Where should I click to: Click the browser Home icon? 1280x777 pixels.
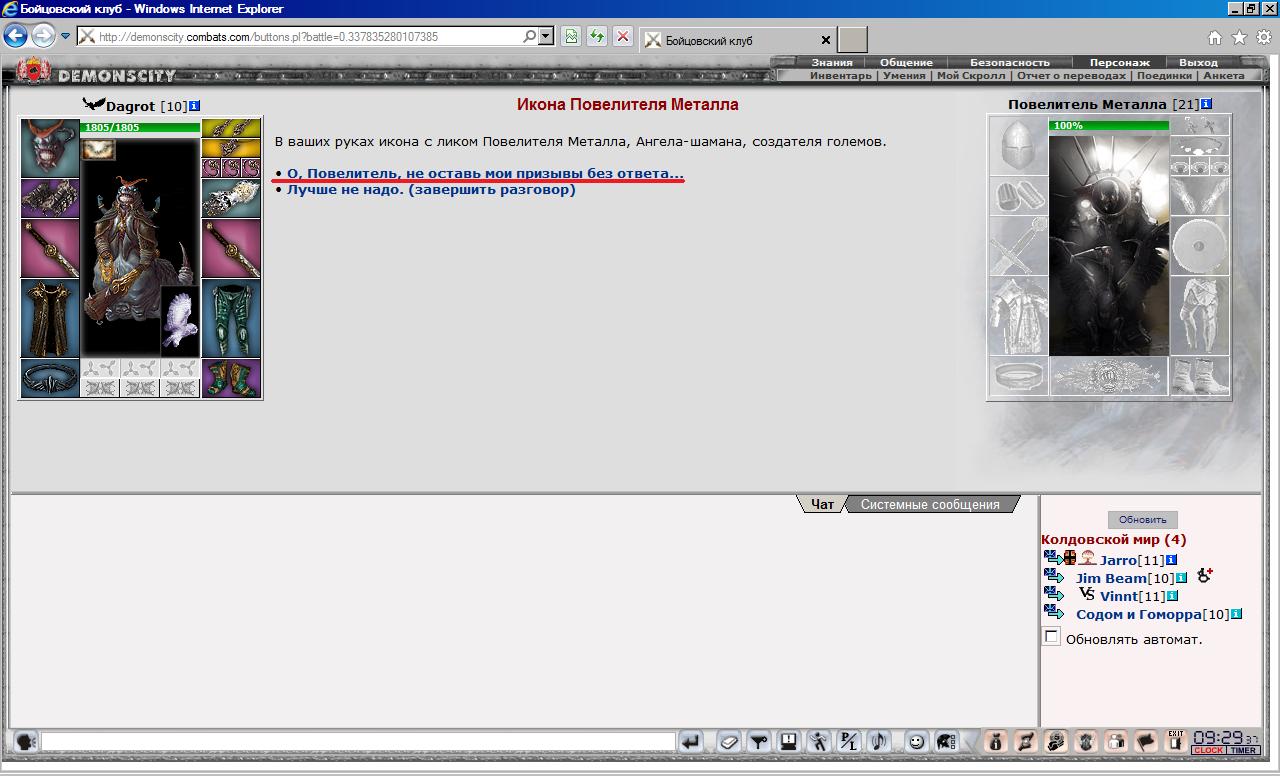pyautogui.click(x=1215, y=38)
